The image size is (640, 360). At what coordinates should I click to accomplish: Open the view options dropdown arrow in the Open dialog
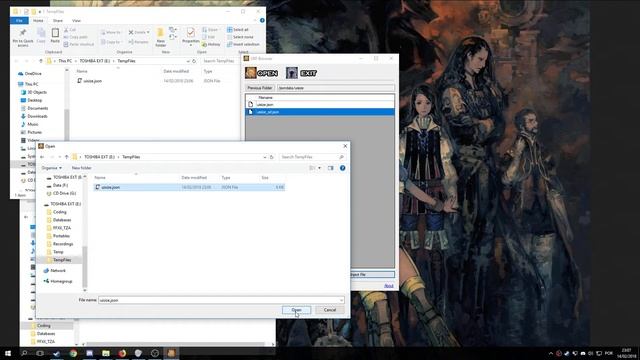[x=320, y=168]
